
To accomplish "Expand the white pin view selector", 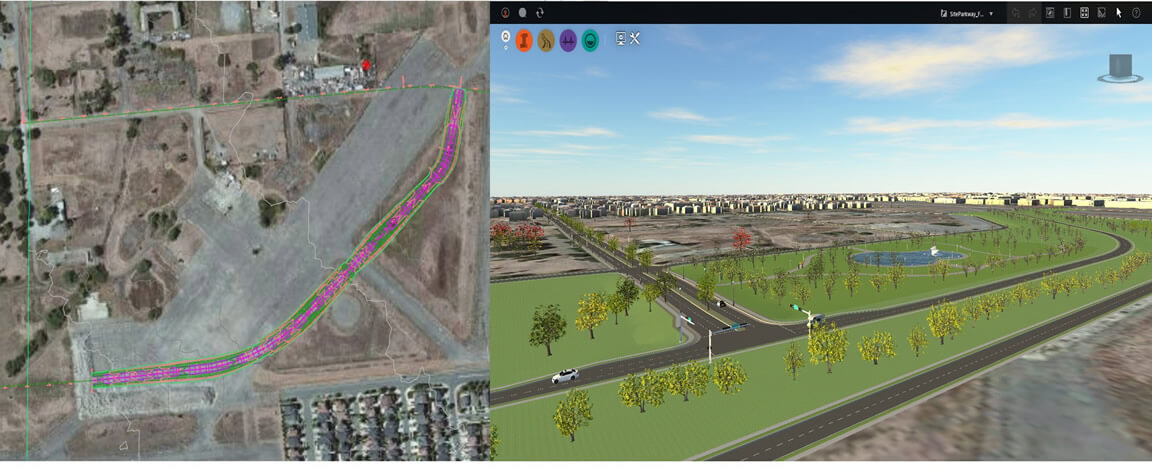I will [x=505, y=40].
